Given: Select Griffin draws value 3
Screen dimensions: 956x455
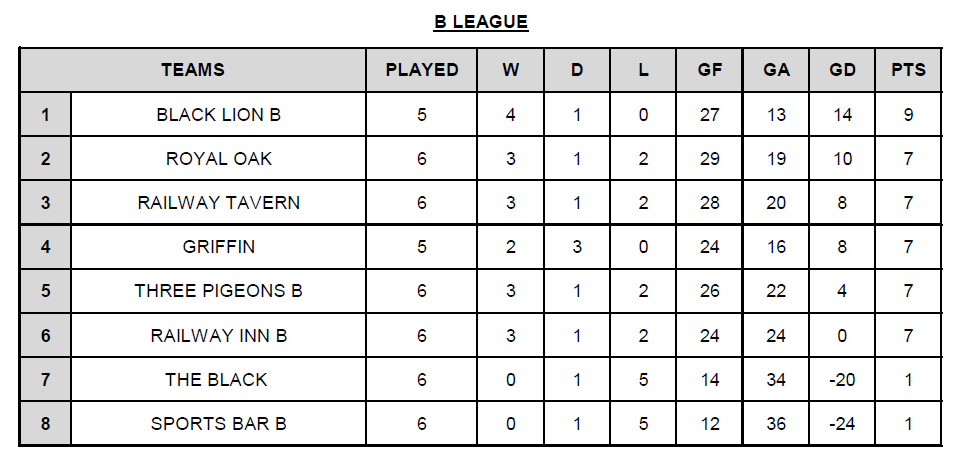Looking at the screenshot, I should point(577,246).
